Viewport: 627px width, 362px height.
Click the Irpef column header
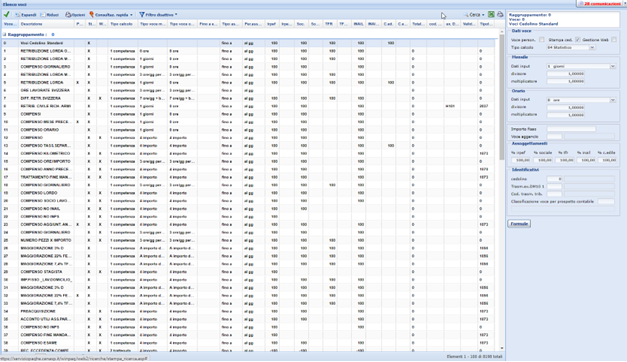272,24
